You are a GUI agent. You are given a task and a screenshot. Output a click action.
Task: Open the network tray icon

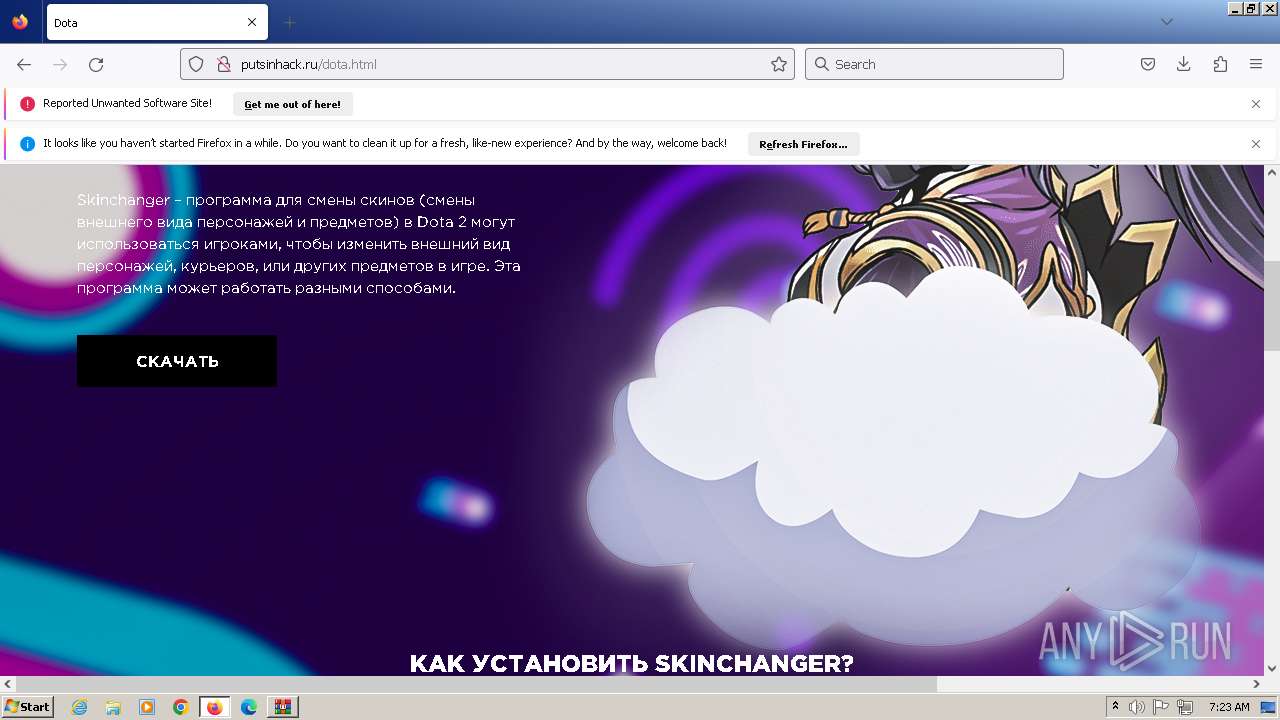(1185, 707)
